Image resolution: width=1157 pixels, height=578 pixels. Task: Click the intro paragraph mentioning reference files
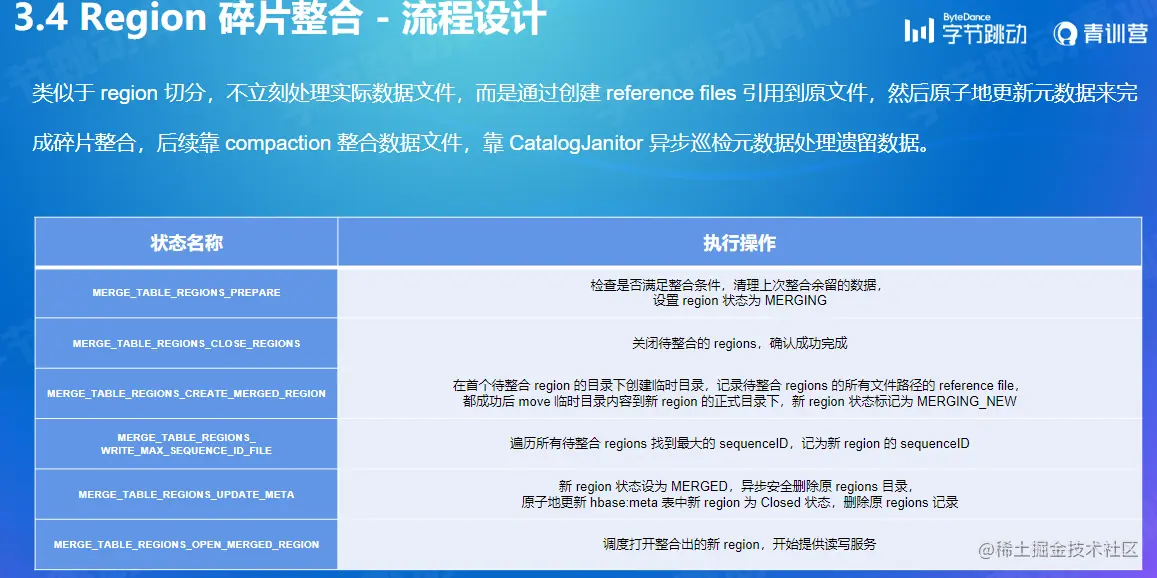(x=584, y=94)
